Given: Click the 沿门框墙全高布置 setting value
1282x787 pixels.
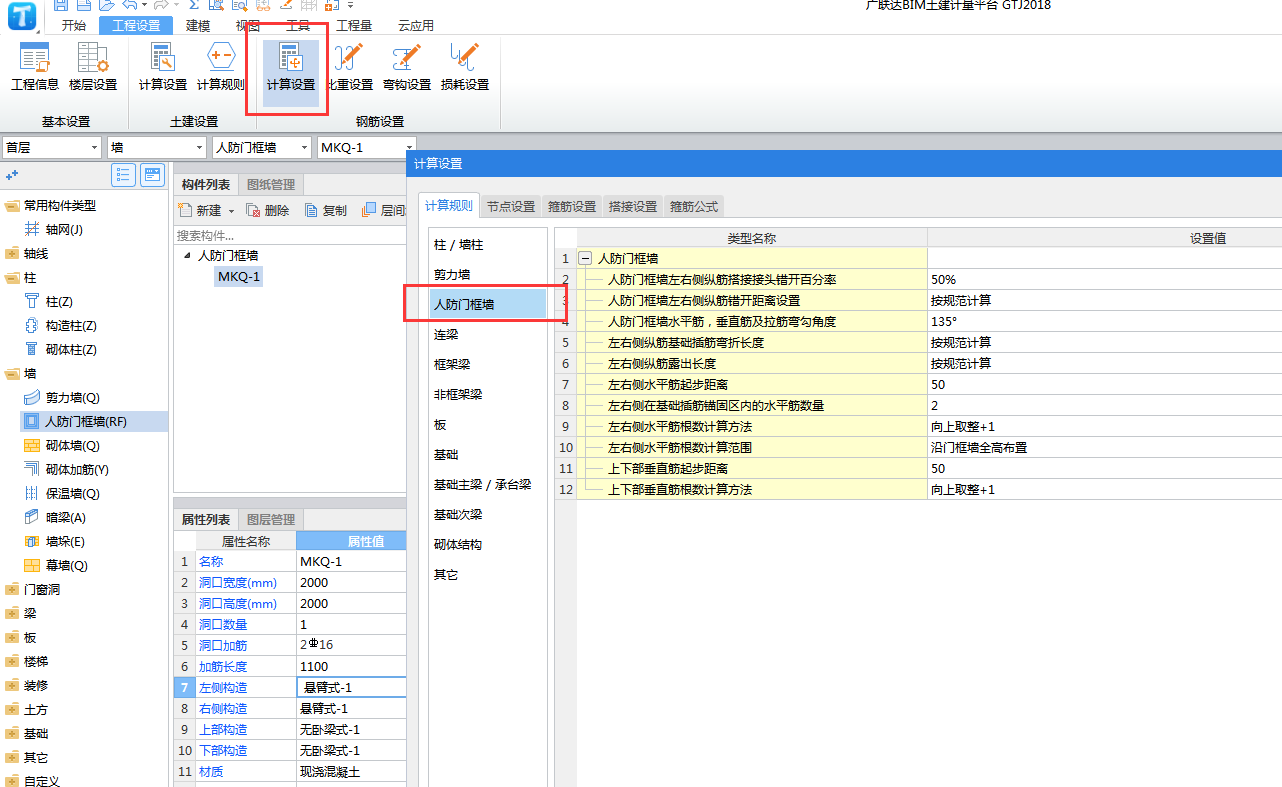Looking at the screenshot, I should click(x=1104, y=448).
